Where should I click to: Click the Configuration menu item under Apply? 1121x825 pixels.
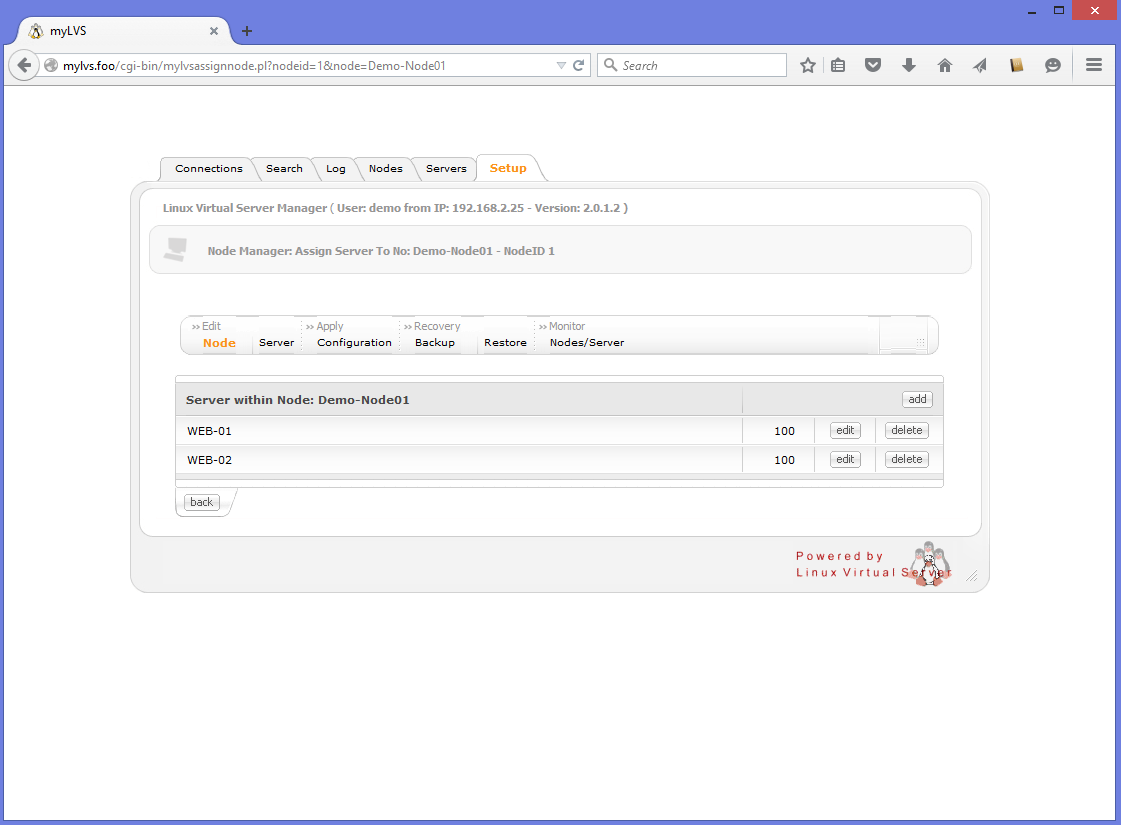coord(354,343)
